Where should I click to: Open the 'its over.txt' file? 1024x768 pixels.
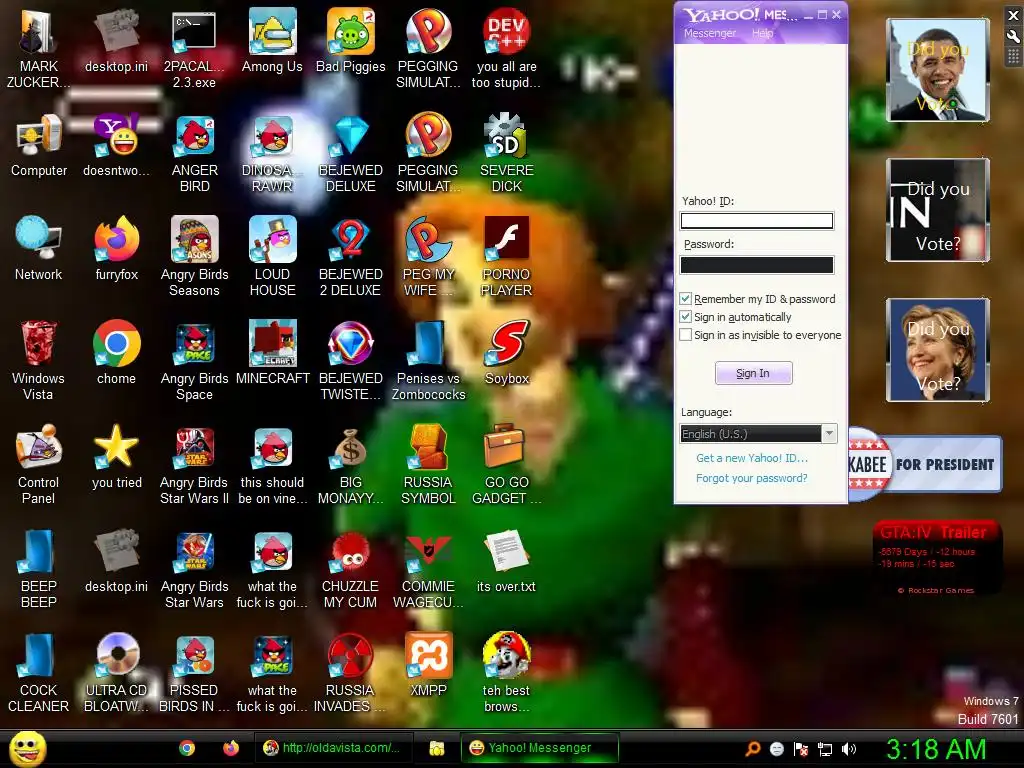coord(507,560)
